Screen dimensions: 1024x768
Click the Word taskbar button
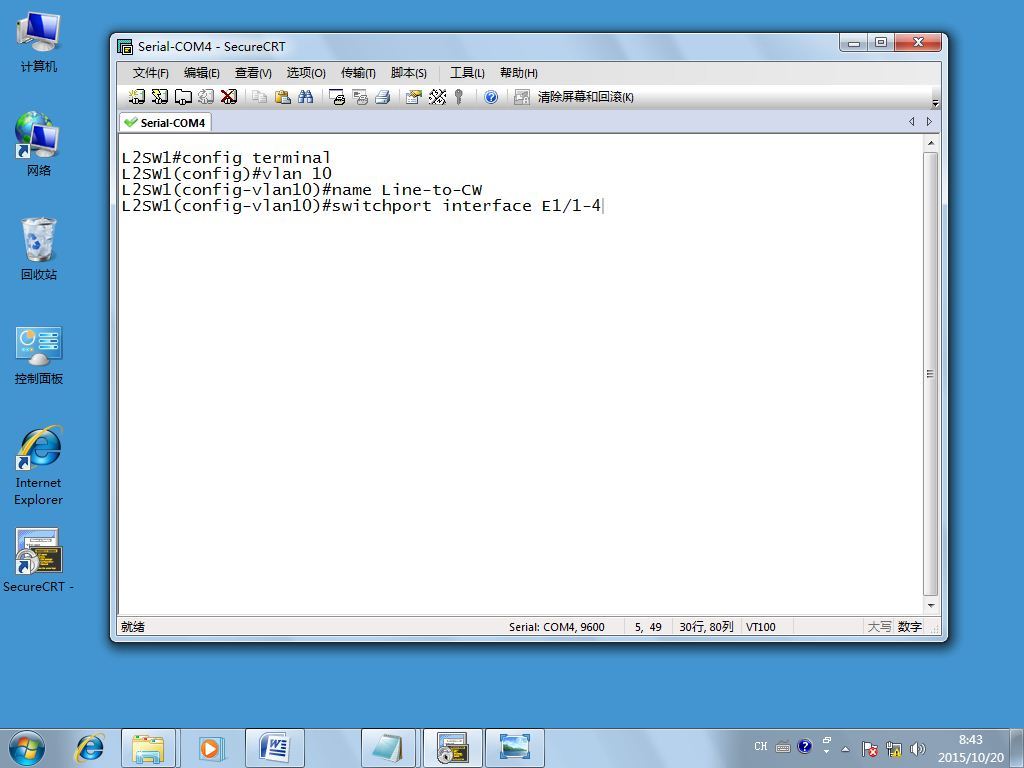[275, 748]
